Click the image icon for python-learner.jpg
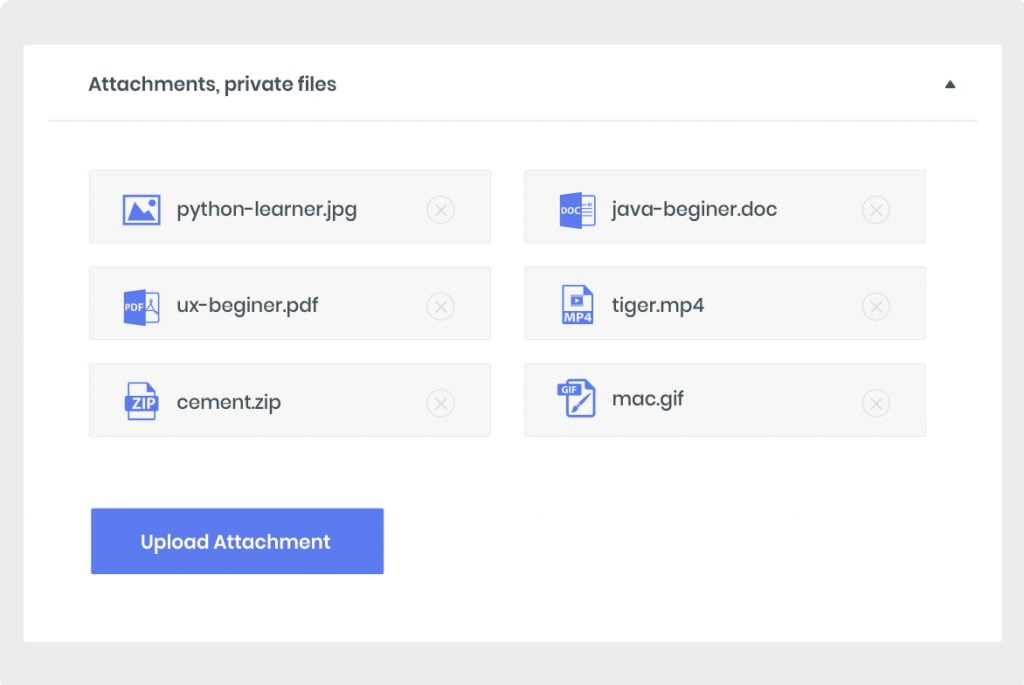1024x685 pixels. point(141,210)
